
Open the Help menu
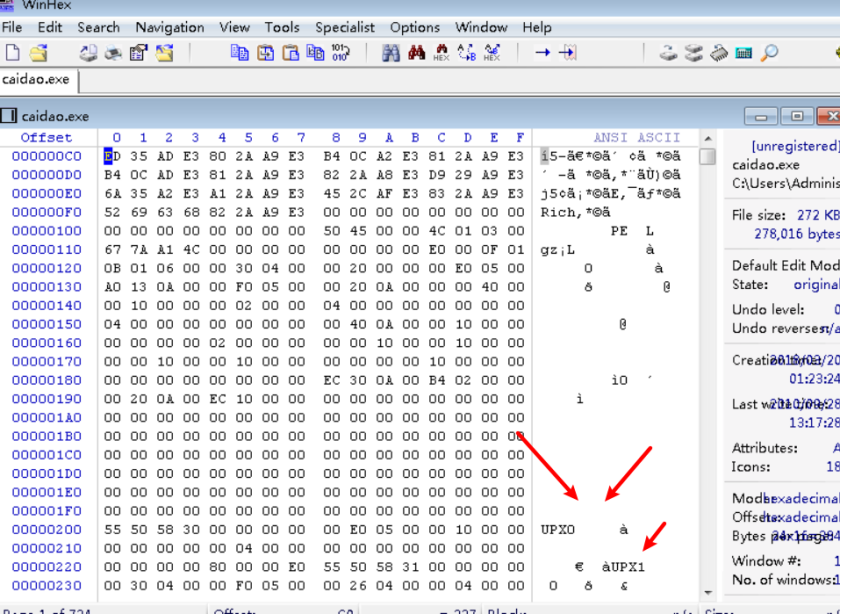pos(536,27)
